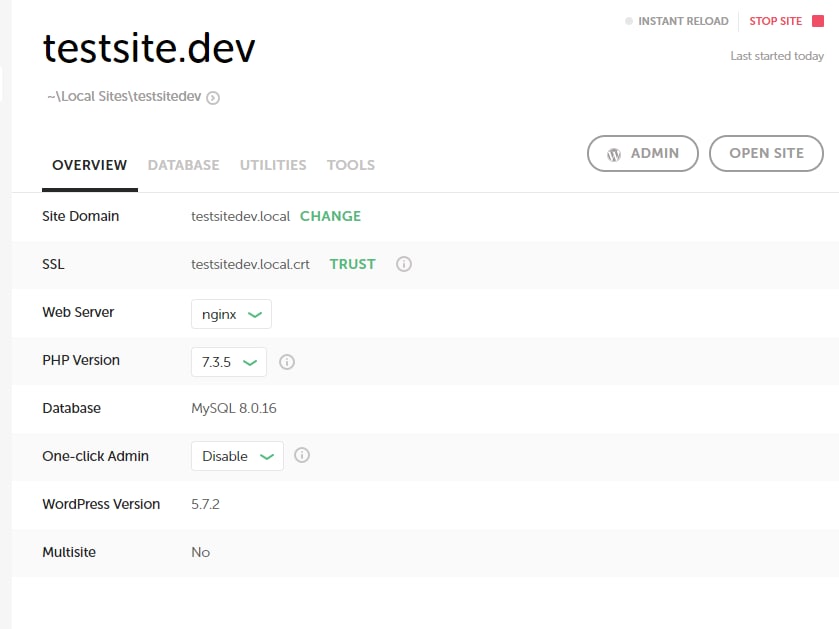The height and width of the screenshot is (629, 839).
Task: Click the MySQL 8.0.16 database value
Action: point(234,408)
